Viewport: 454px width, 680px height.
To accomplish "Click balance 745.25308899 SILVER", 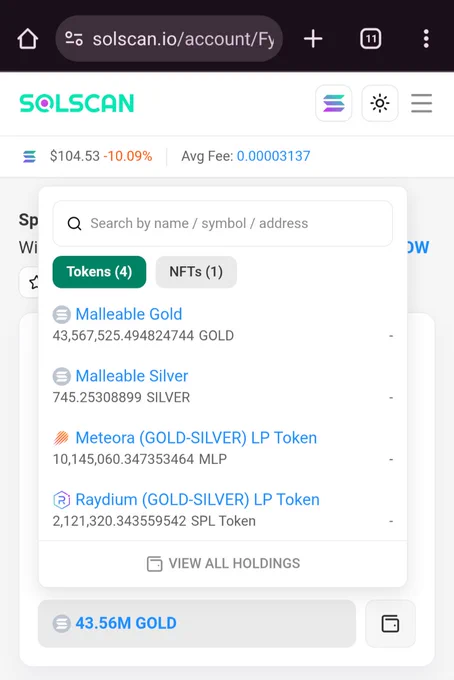I will 121,397.
